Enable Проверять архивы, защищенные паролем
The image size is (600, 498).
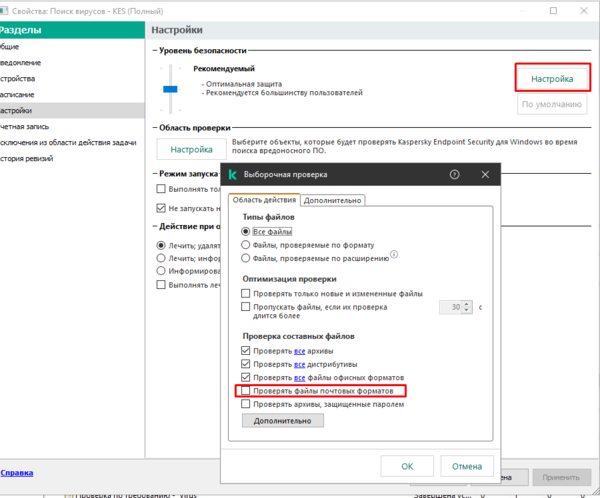[246, 404]
